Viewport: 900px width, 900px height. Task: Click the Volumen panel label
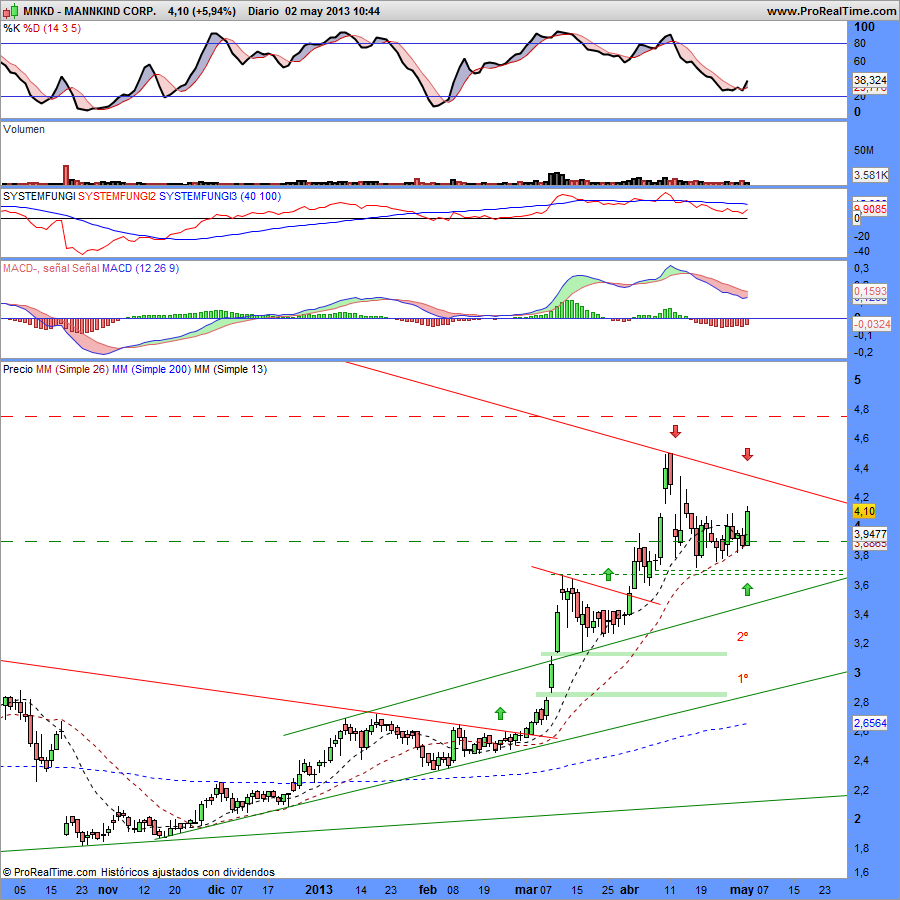(24, 129)
